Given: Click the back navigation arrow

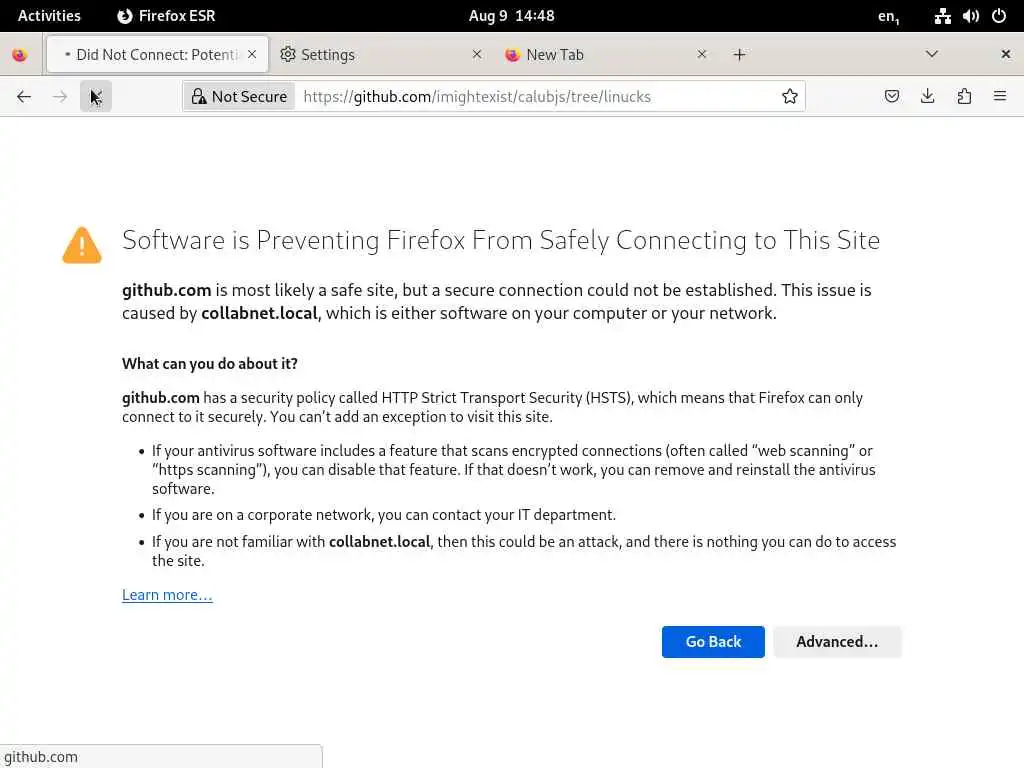Looking at the screenshot, I should [x=24, y=96].
